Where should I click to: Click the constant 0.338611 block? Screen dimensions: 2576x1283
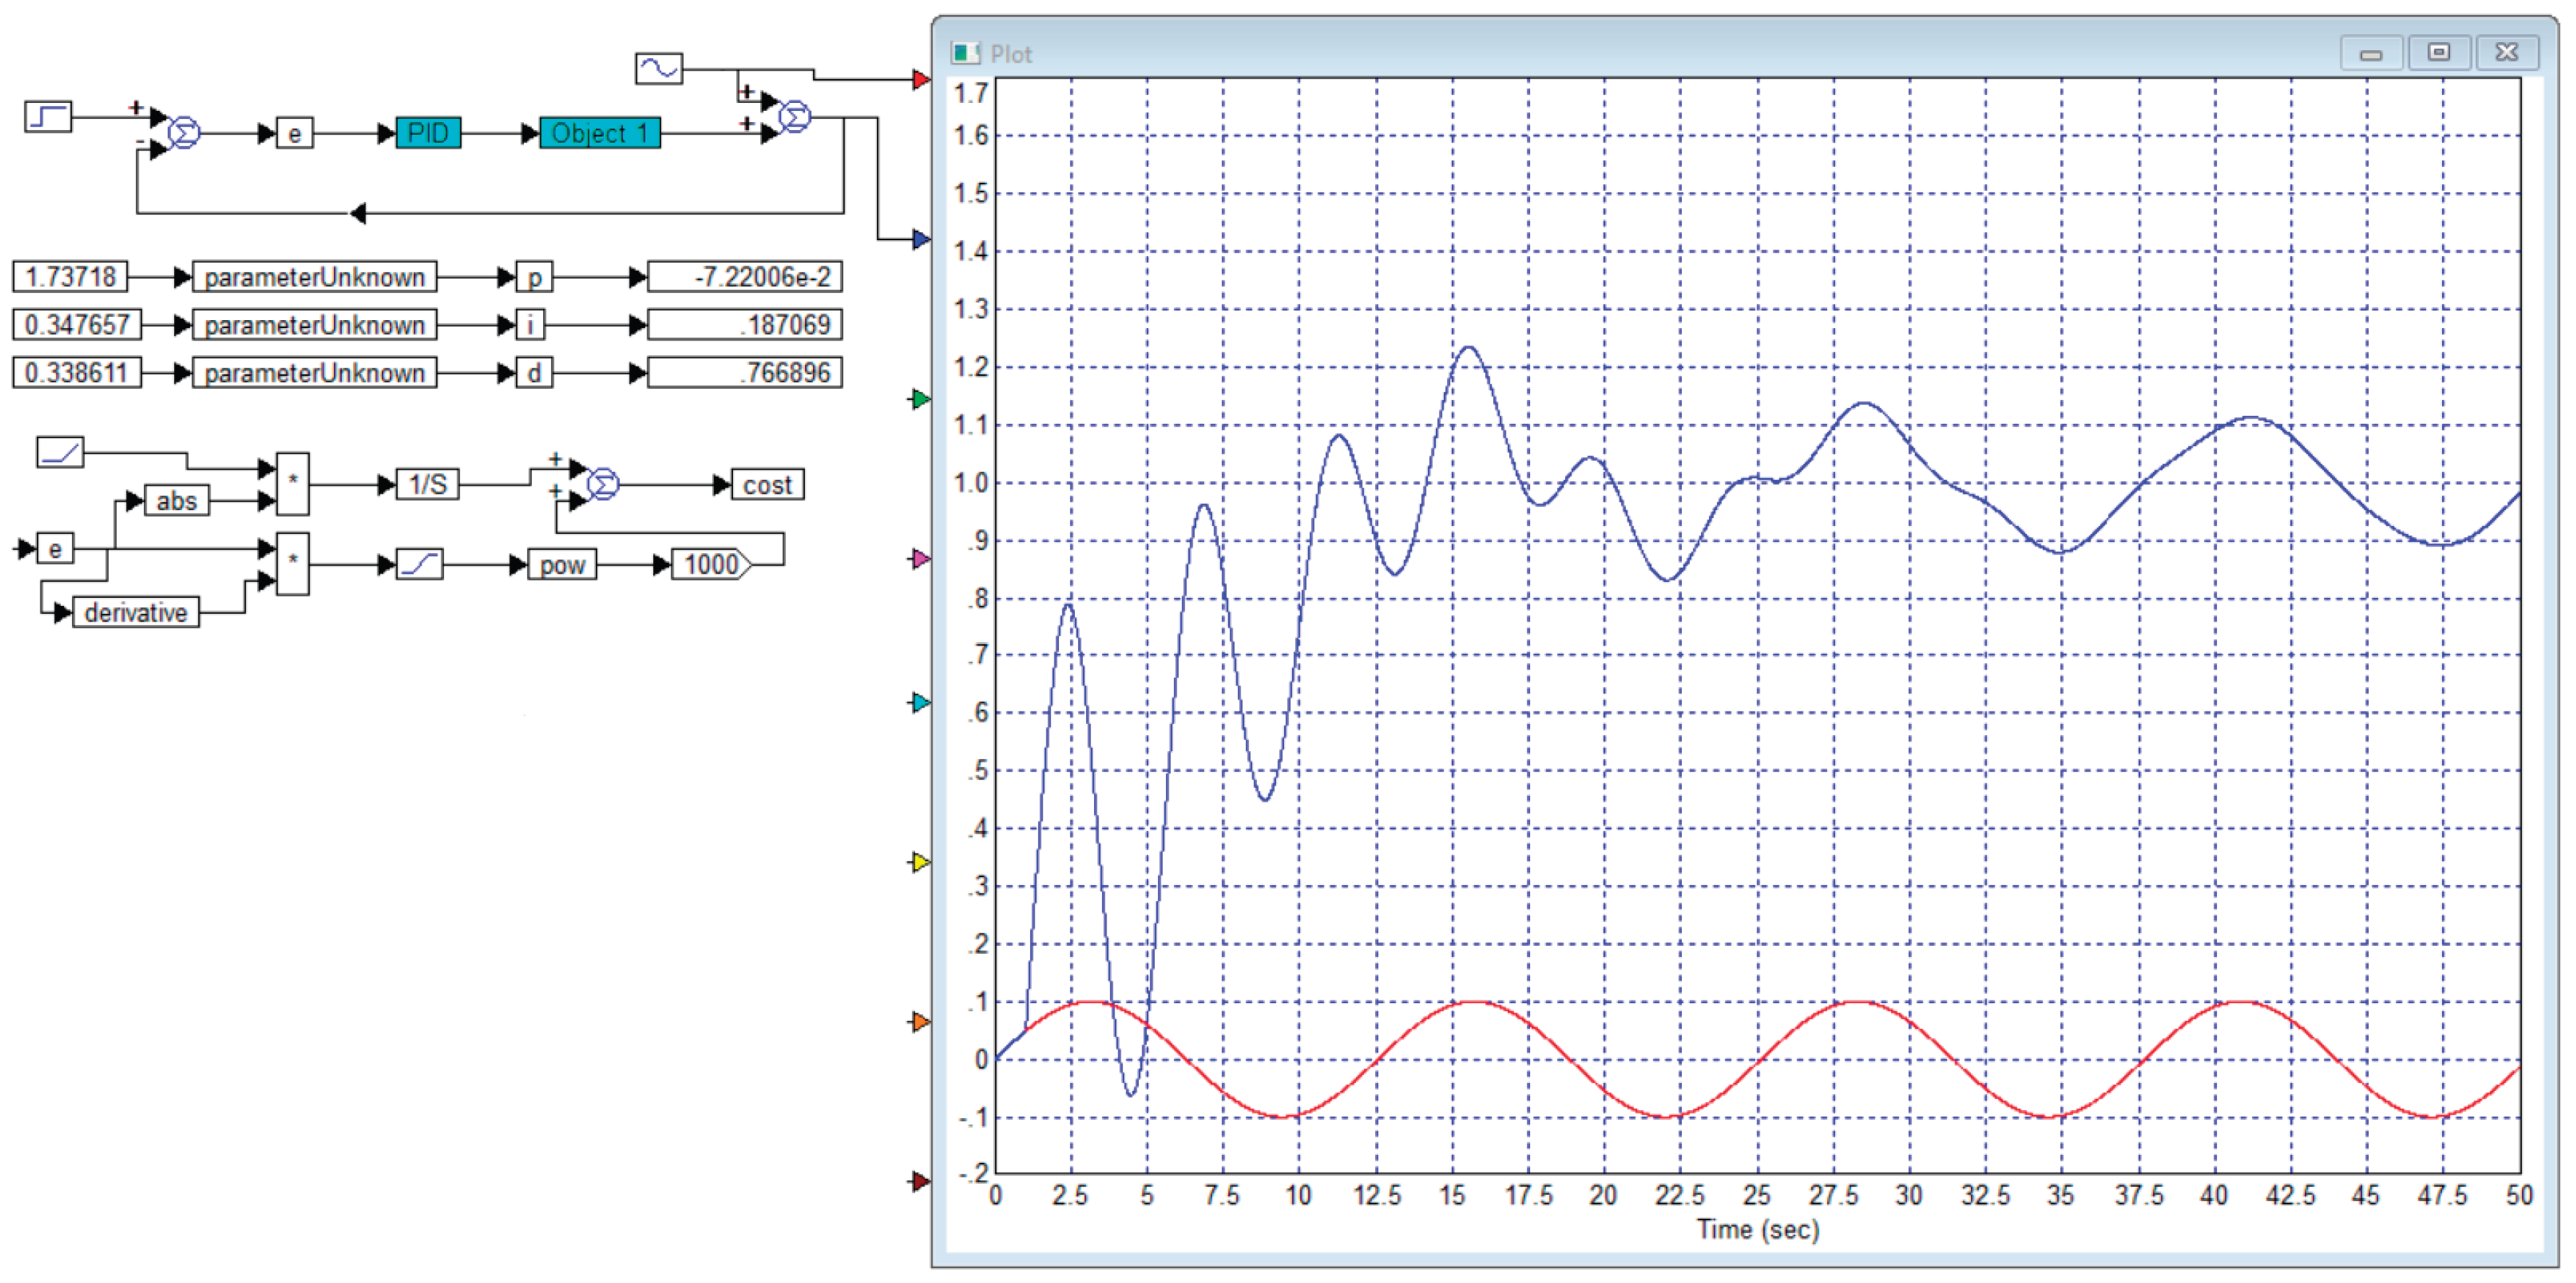coord(77,372)
